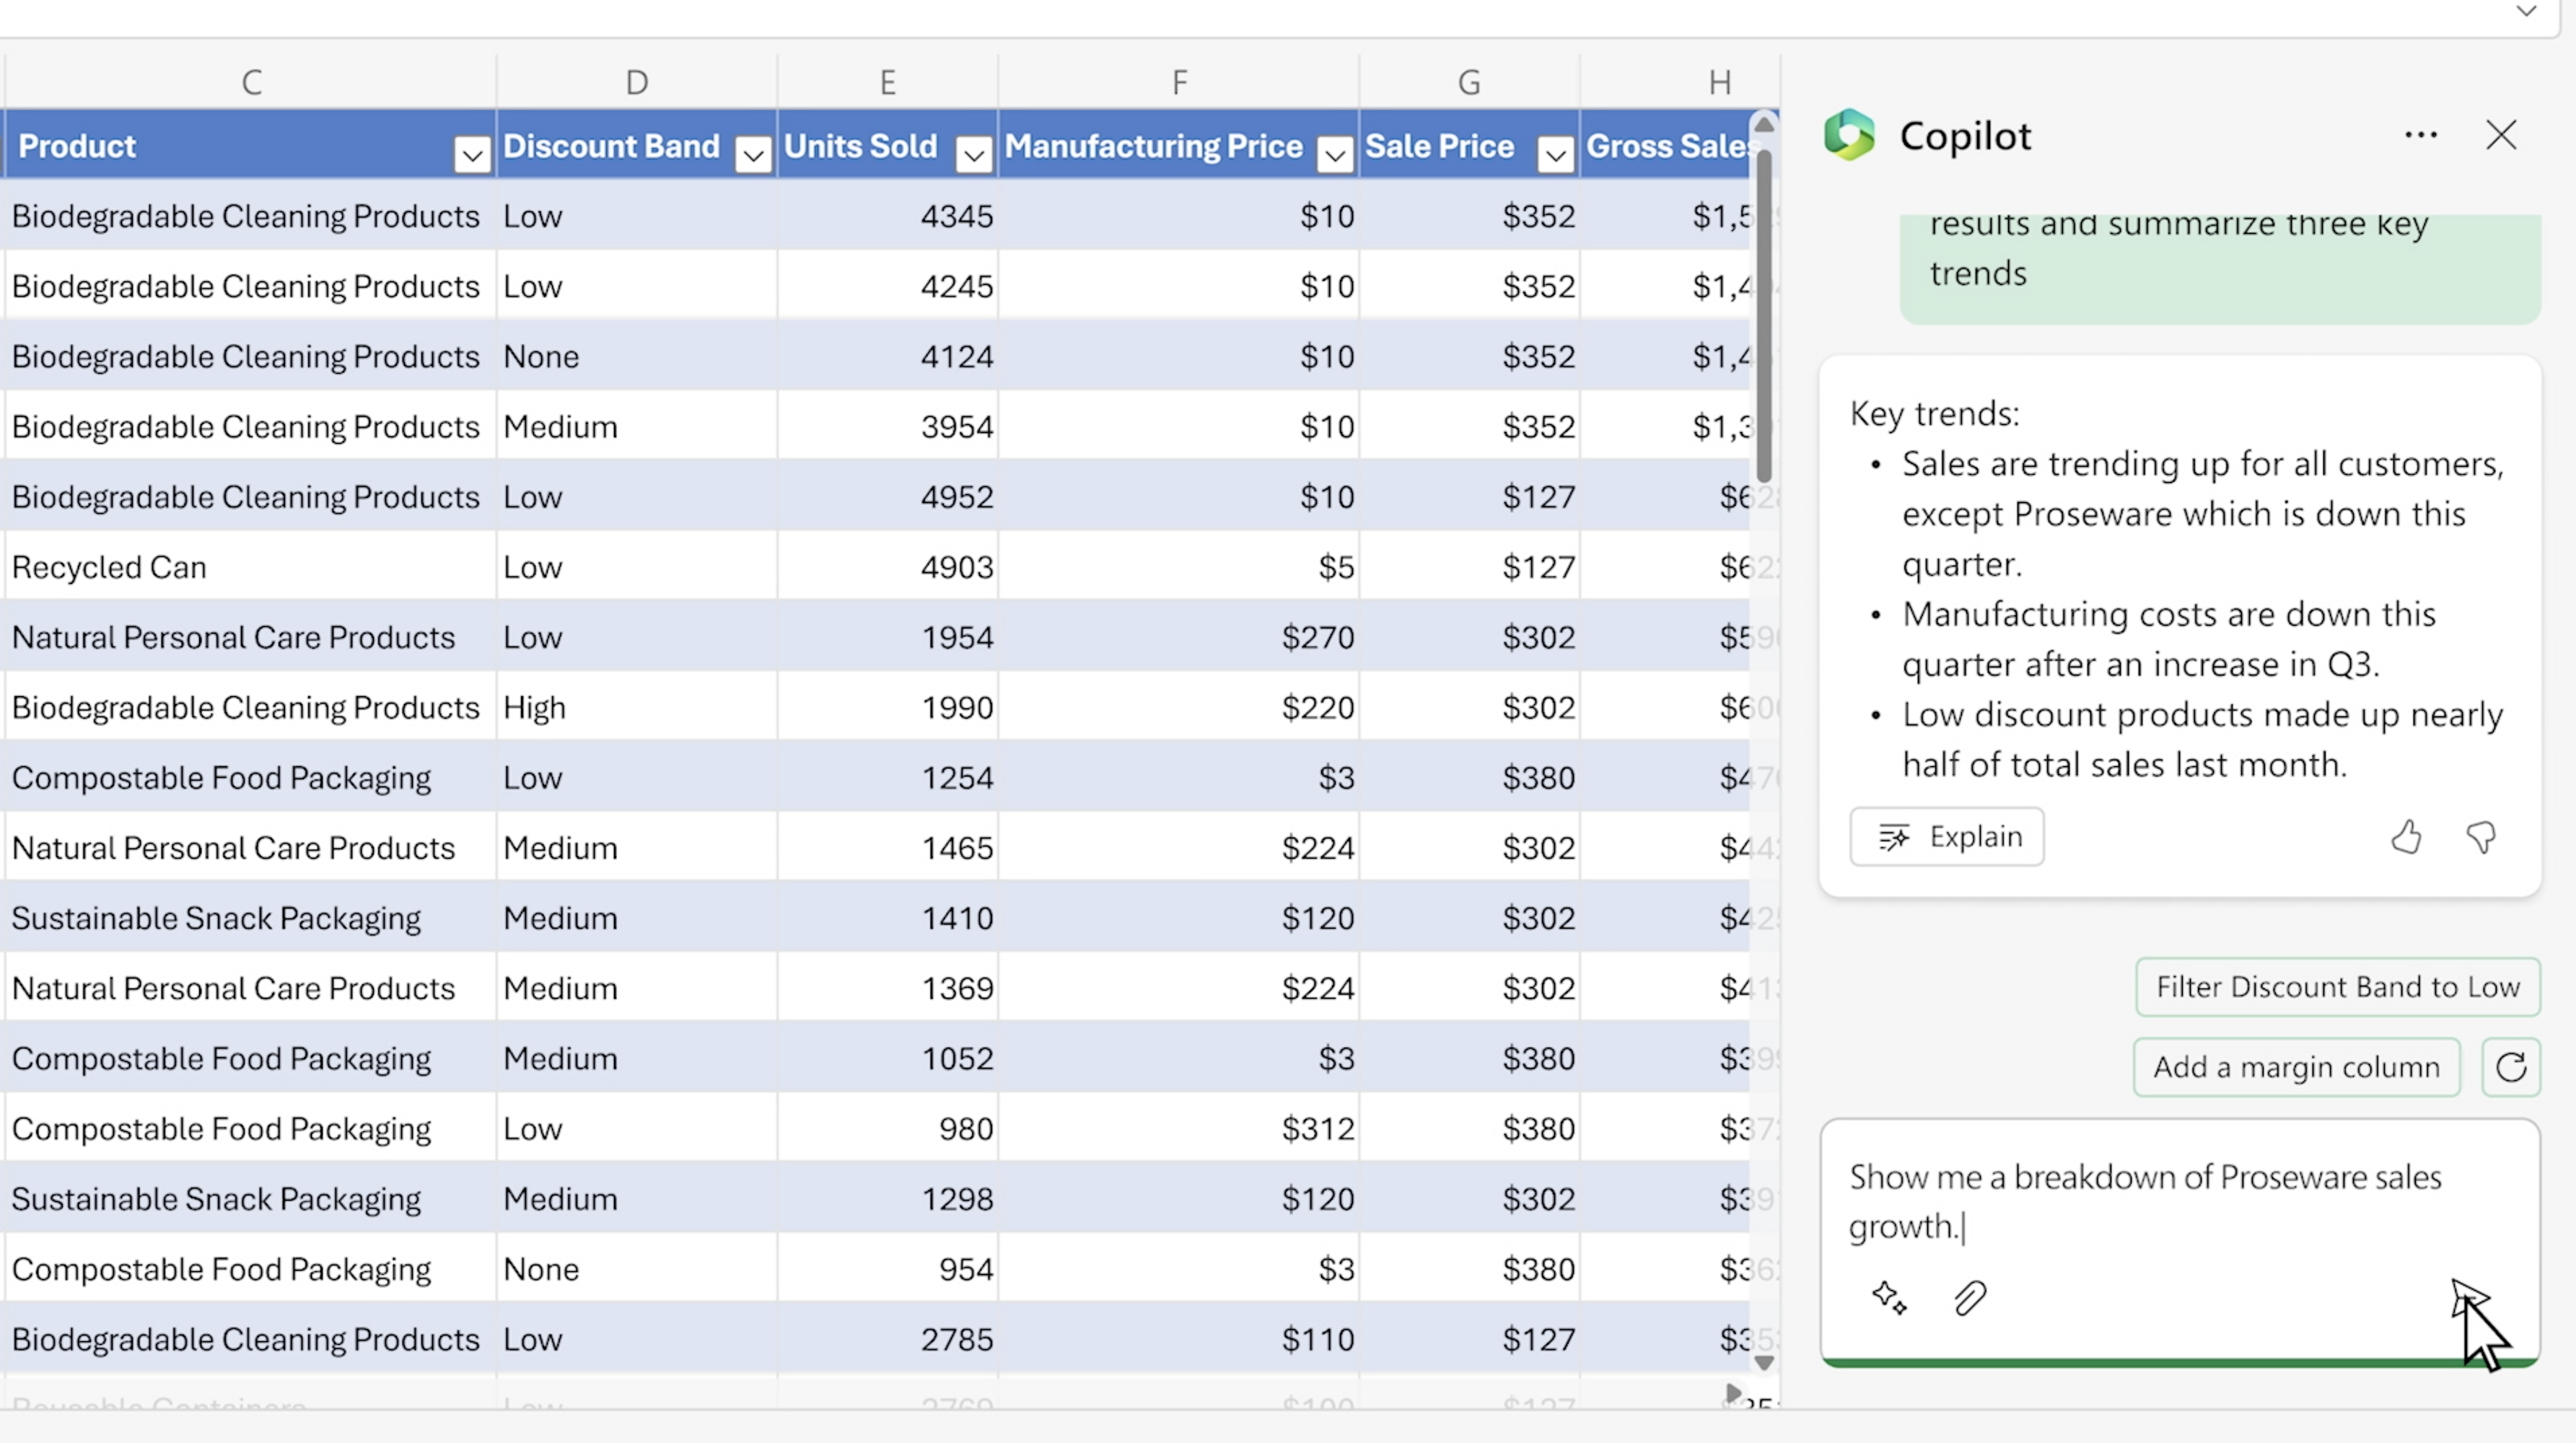Click the vertical scrollbar thumb

(x=1764, y=315)
